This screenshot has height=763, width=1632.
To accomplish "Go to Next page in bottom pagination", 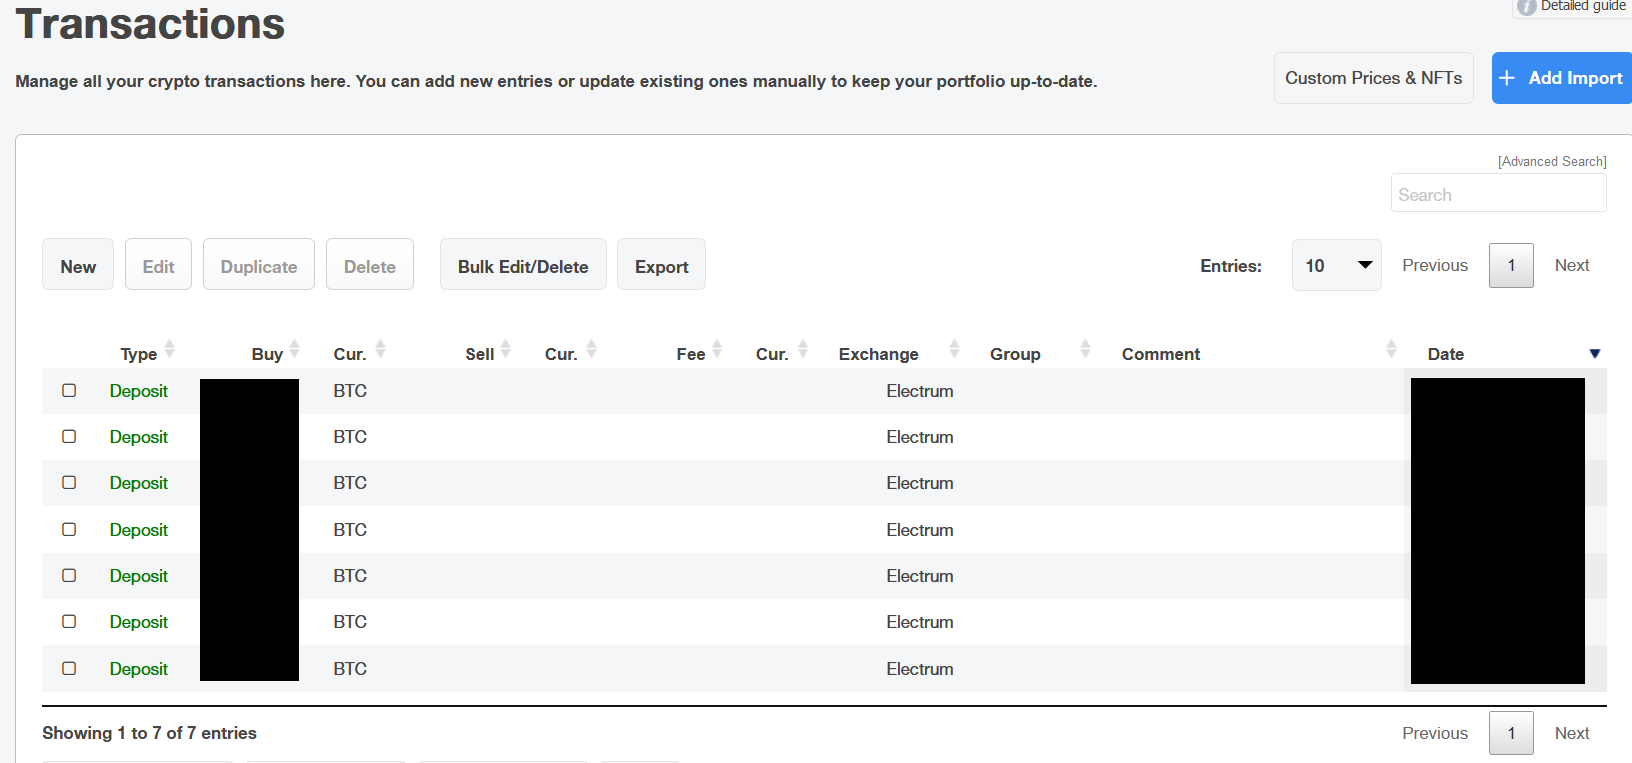I will 1572,733.
